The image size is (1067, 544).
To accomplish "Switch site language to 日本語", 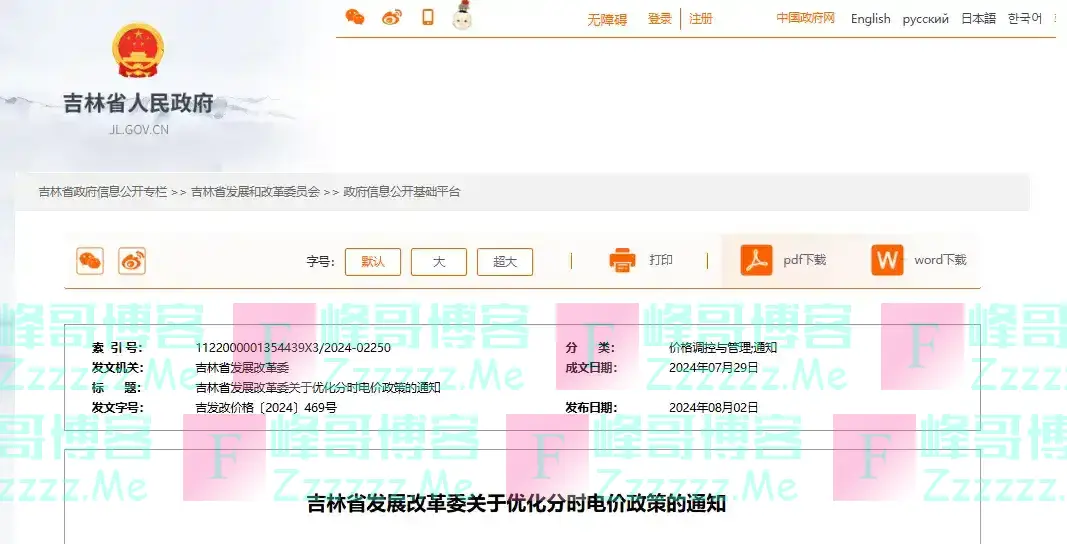I will (x=979, y=18).
